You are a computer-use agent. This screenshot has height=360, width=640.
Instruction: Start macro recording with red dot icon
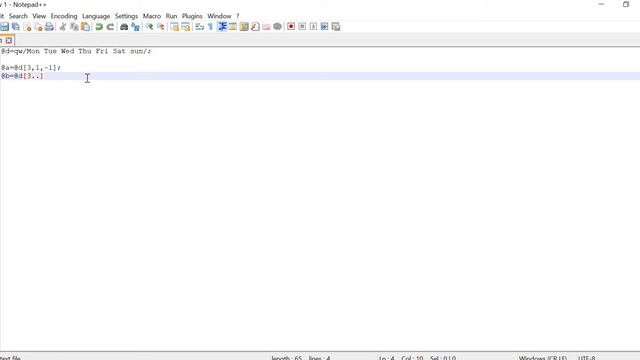point(291,27)
